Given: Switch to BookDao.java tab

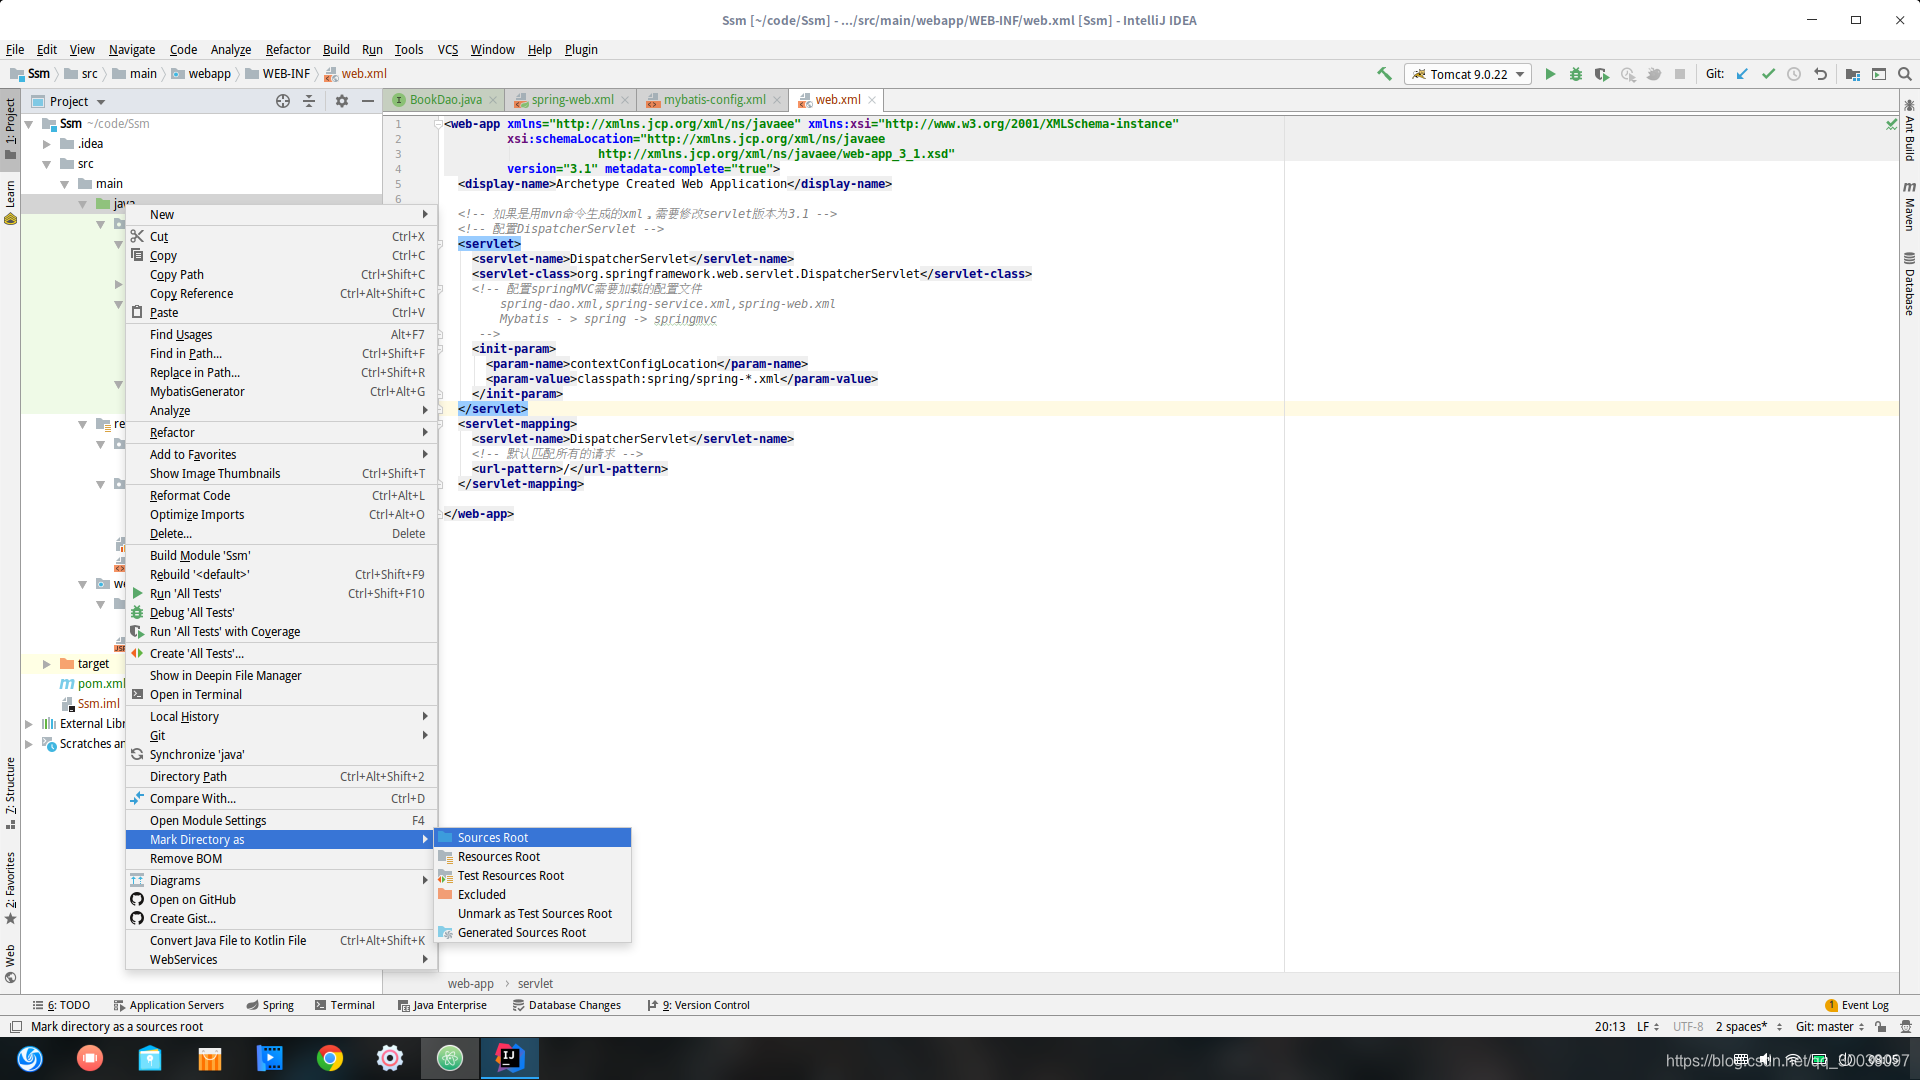Looking at the screenshot, I should [x=445, y=100].
